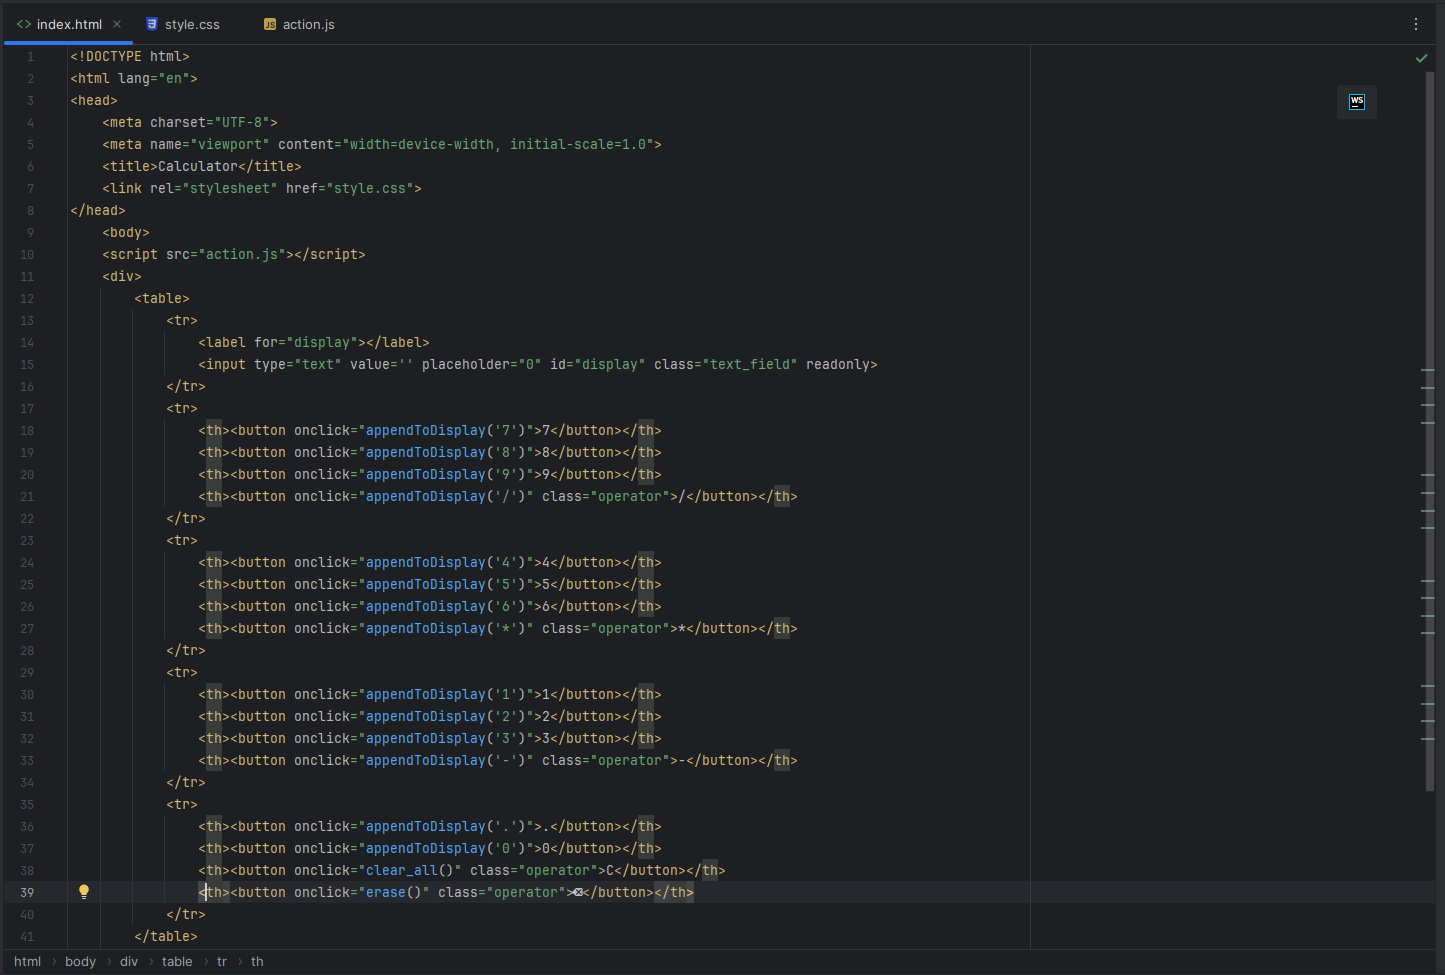
Task: Switch to the action.js tab
Action: pyautogui.click(x=298, y=24)
